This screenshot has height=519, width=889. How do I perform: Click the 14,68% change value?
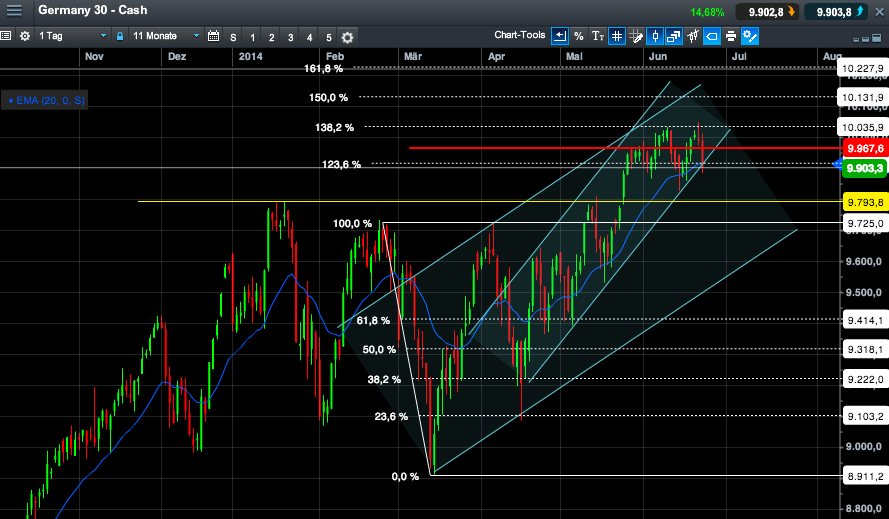[x=707, y=12]
